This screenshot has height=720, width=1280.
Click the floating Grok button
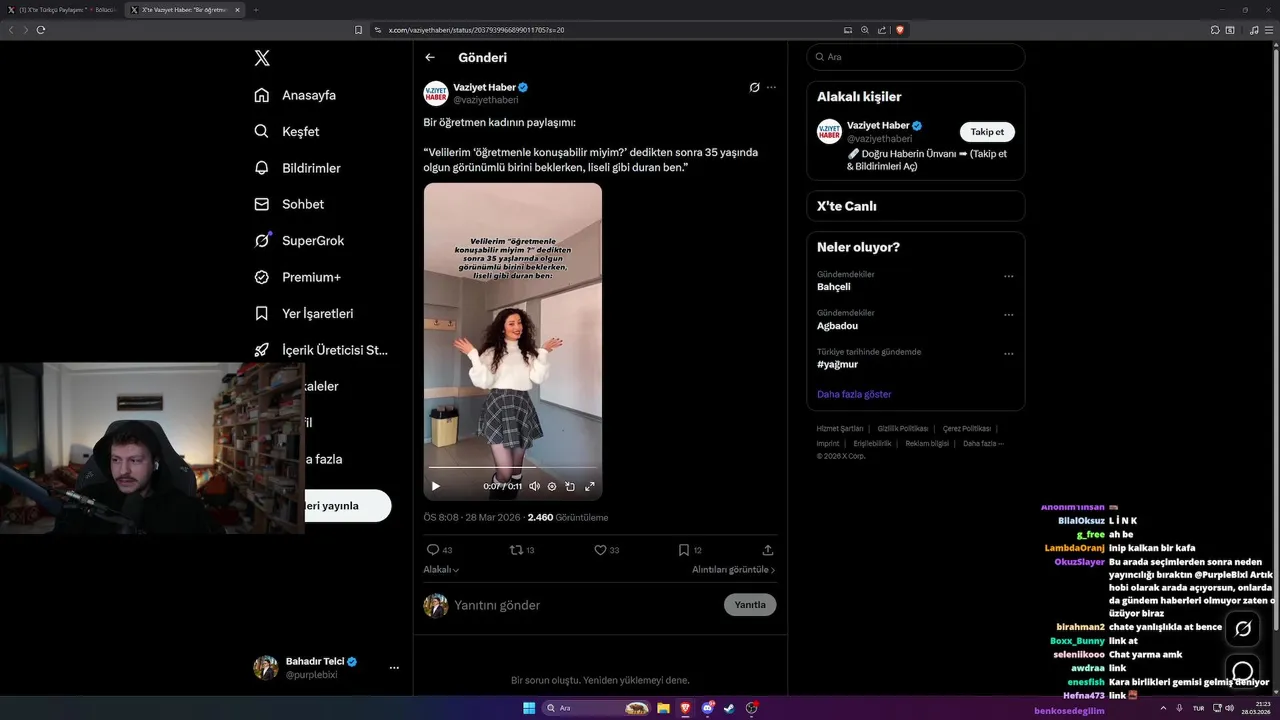(1243, 629)
